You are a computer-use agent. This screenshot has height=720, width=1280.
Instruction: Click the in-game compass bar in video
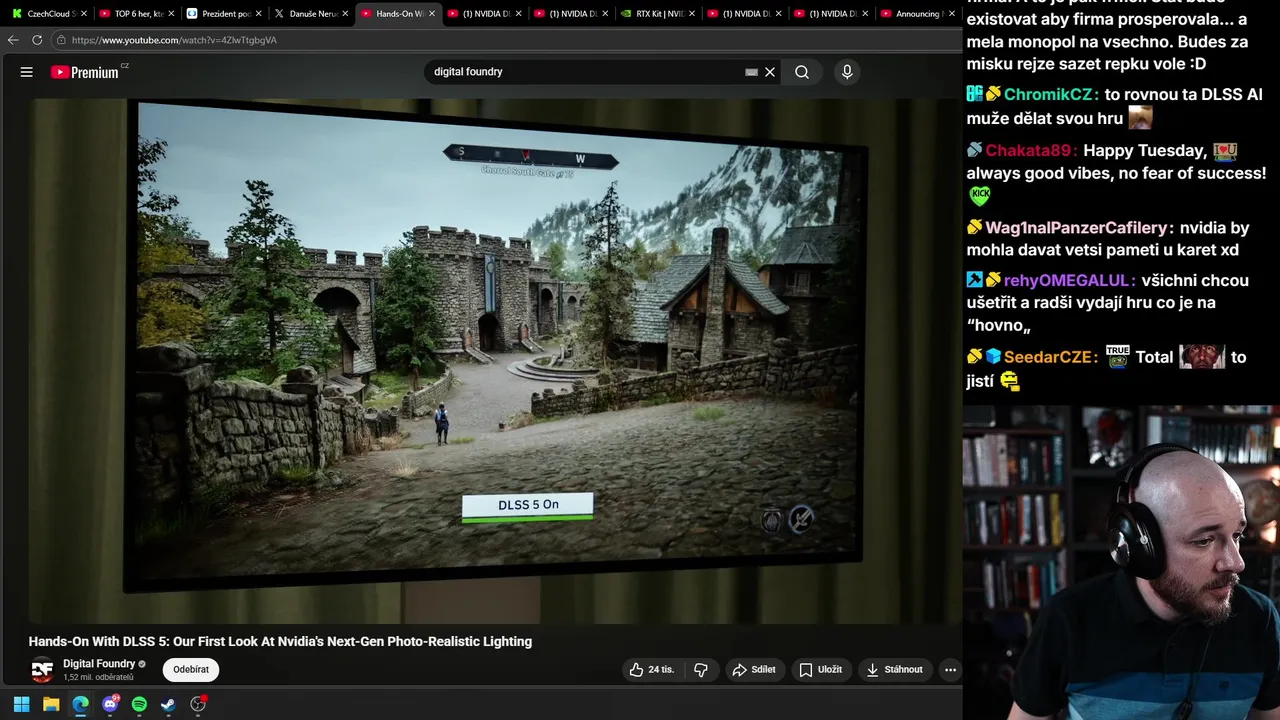click(x=530, y=157)
